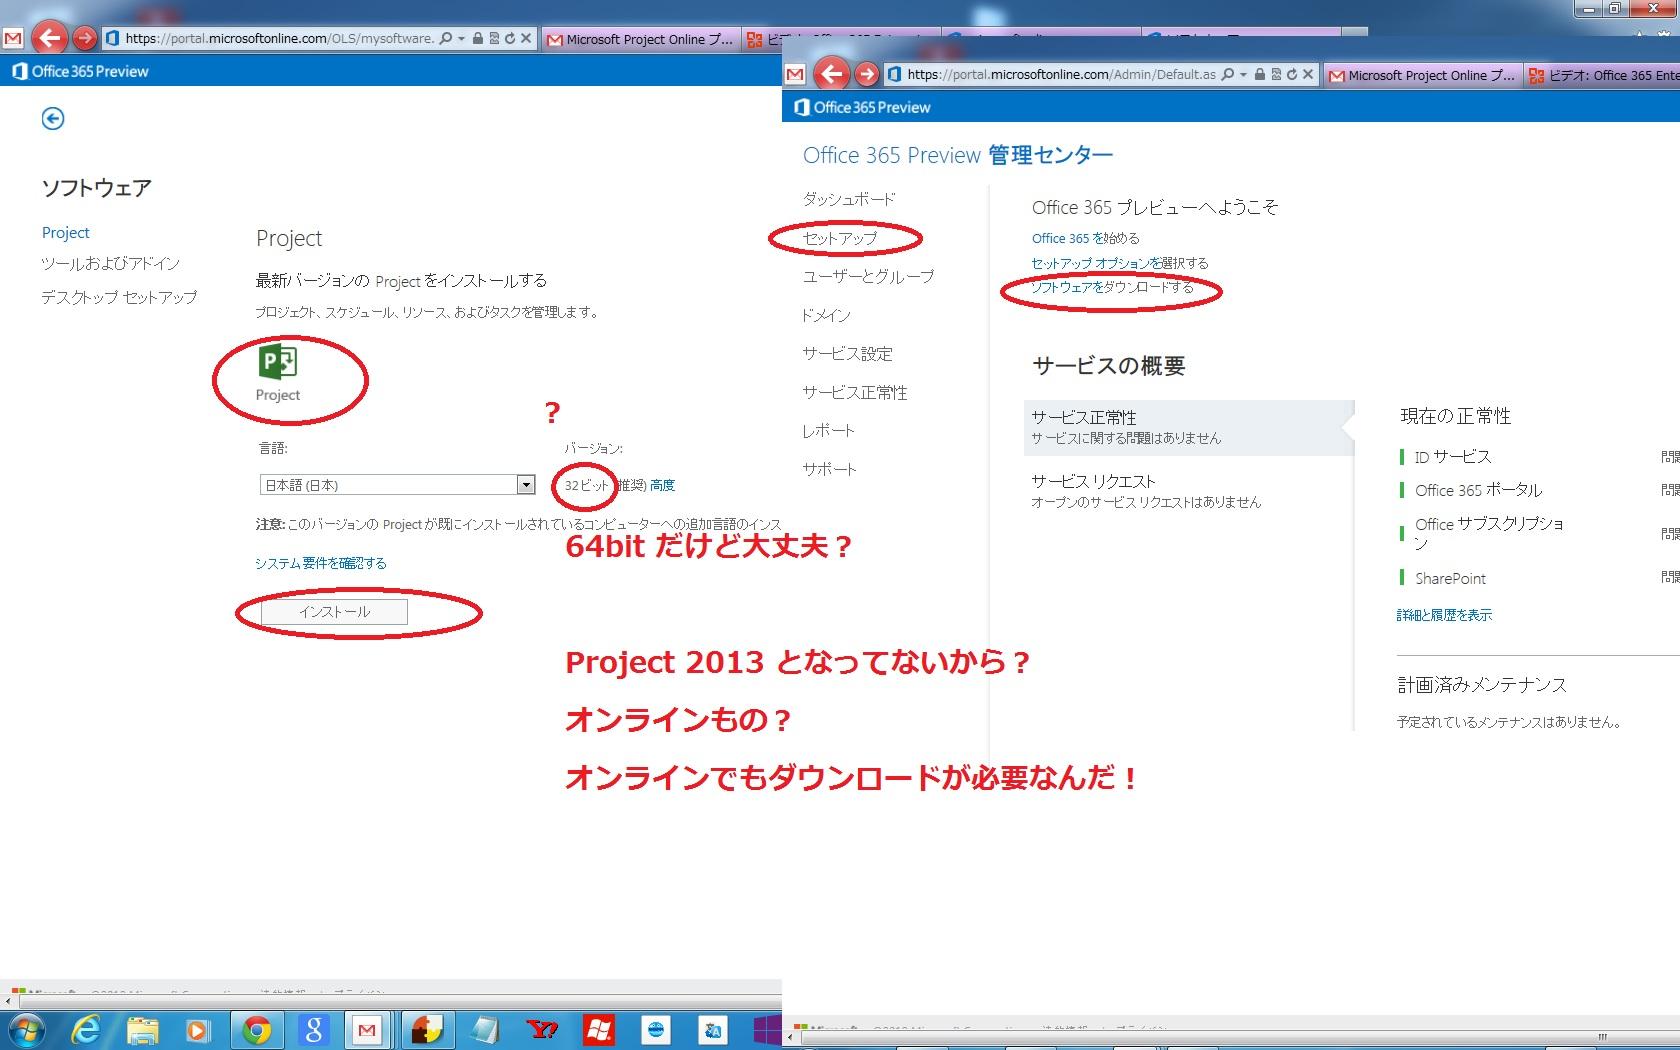The height and width of the screenshot is (1050, 1680).
Task: Click SharePoint in current health list
Action: pyautogui.click(x=1450, y=578)
